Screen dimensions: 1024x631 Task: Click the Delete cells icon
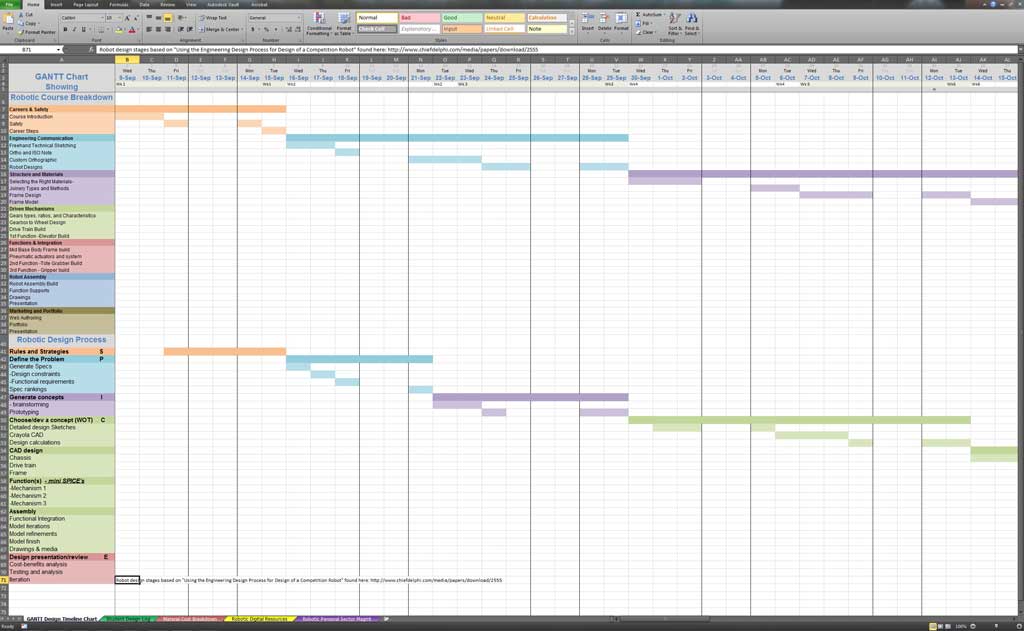click(604, 20)
